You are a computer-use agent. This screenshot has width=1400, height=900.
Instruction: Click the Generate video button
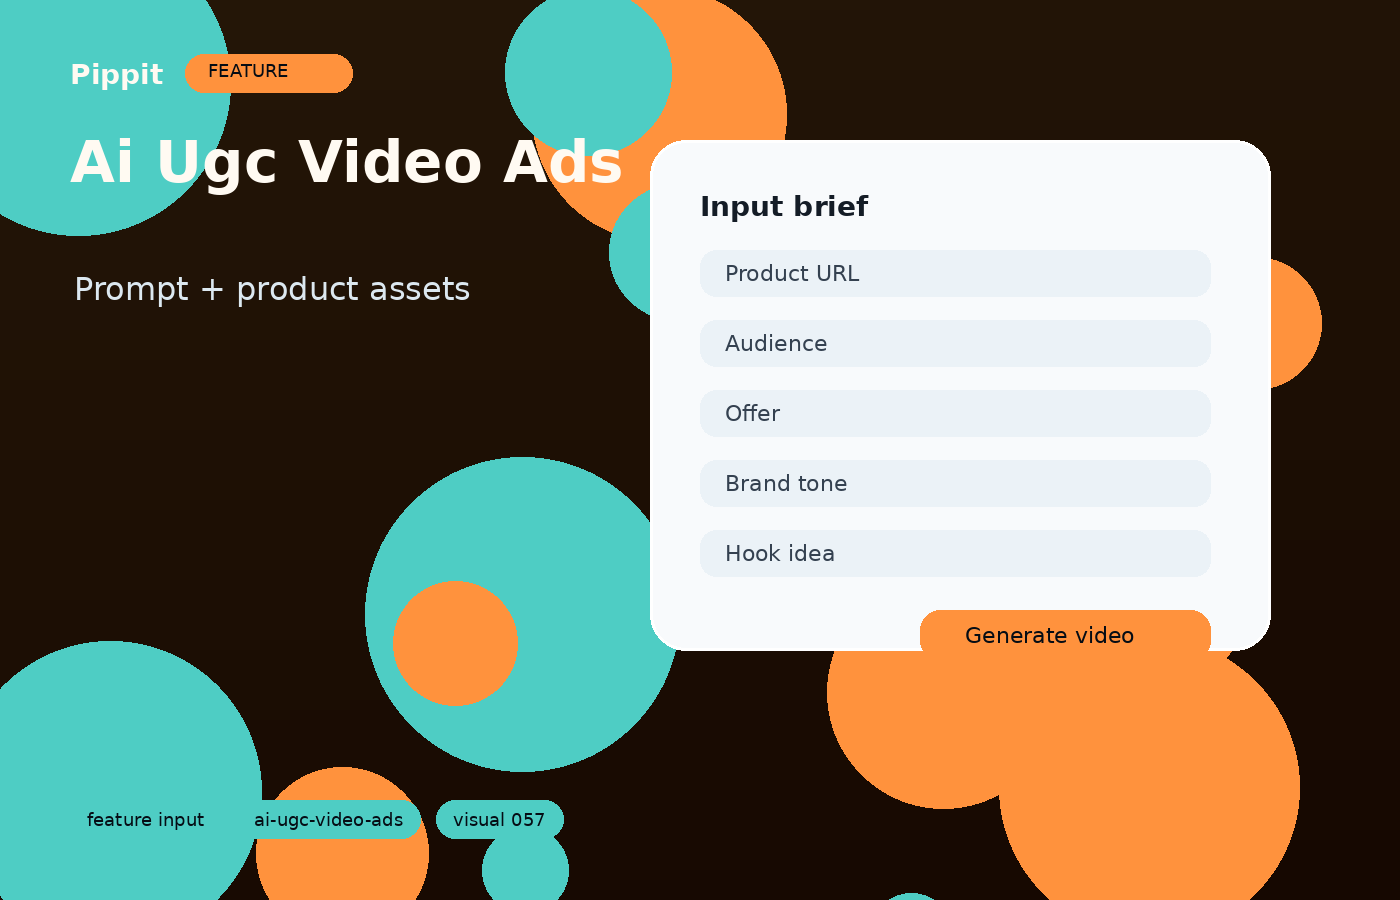pyautogui.click(x=1065, y=635)
